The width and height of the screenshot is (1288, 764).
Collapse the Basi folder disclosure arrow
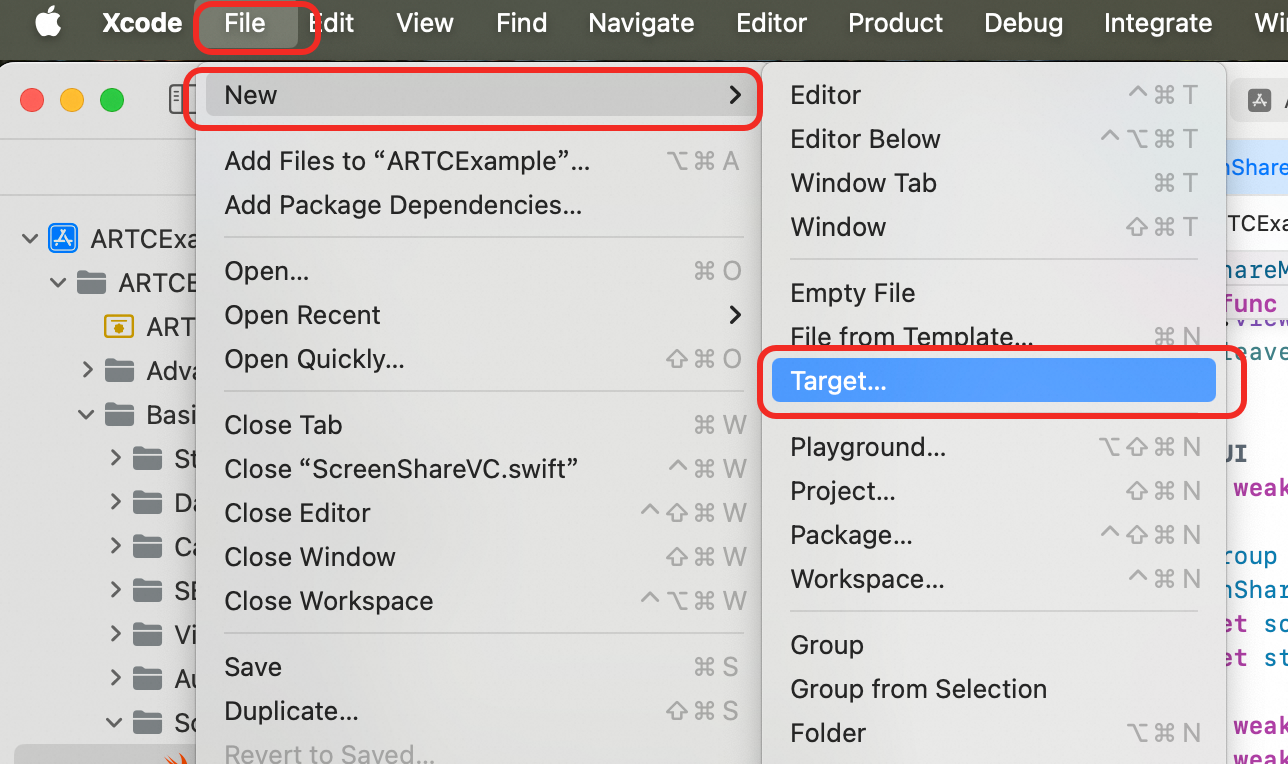(x=88, y=414)
